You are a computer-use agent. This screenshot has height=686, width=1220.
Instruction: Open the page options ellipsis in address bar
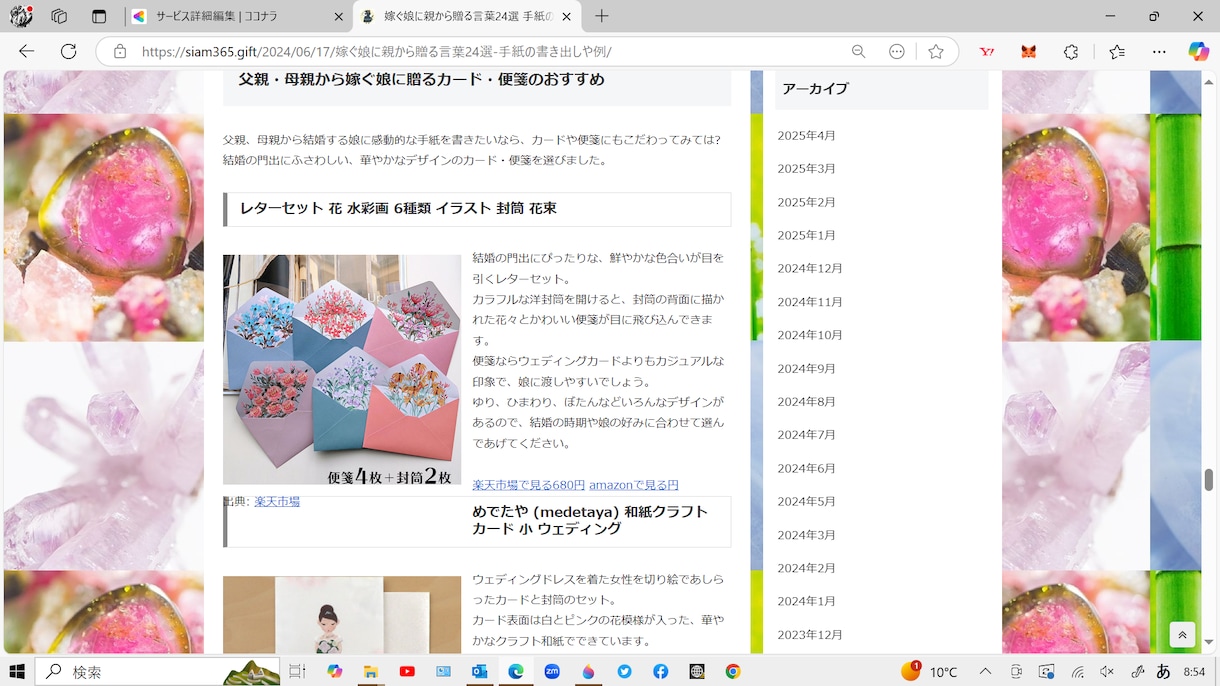(897, 51)
